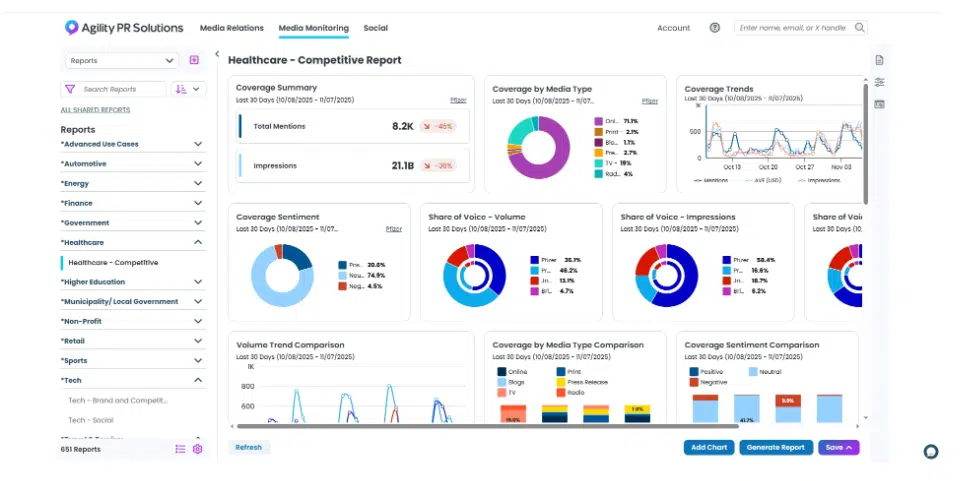Click Pfizer link in Coverage Summary card
The image size is (964, 481).
[459, 100]
